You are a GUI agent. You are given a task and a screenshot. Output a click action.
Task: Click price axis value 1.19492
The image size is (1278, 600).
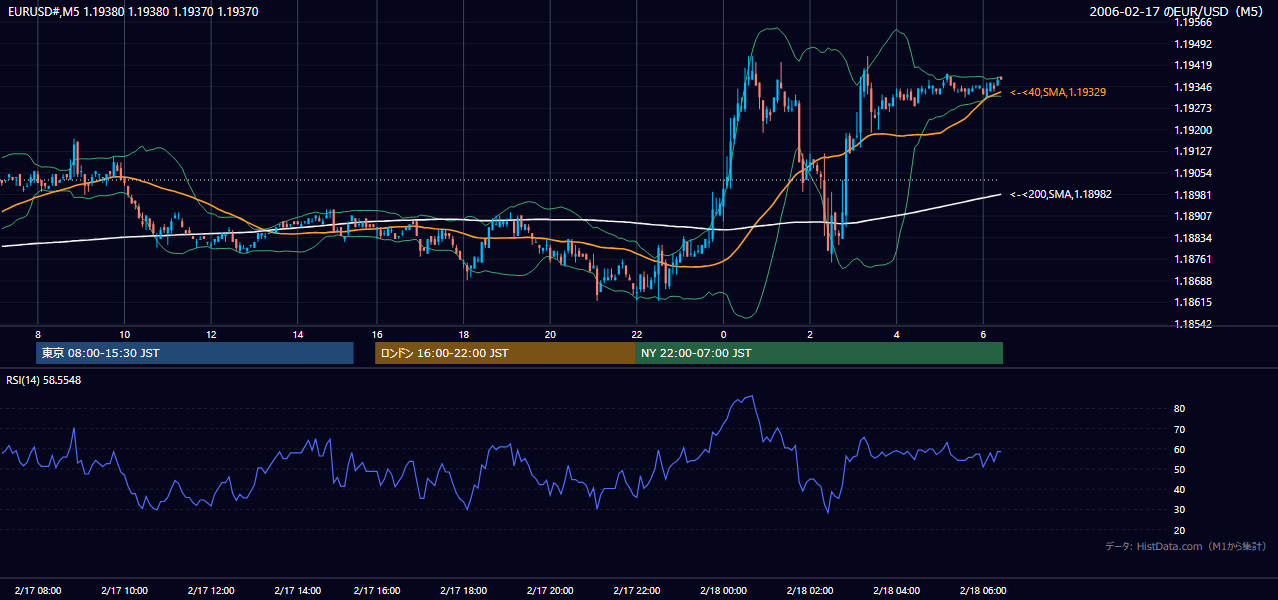pos(1192,44)
